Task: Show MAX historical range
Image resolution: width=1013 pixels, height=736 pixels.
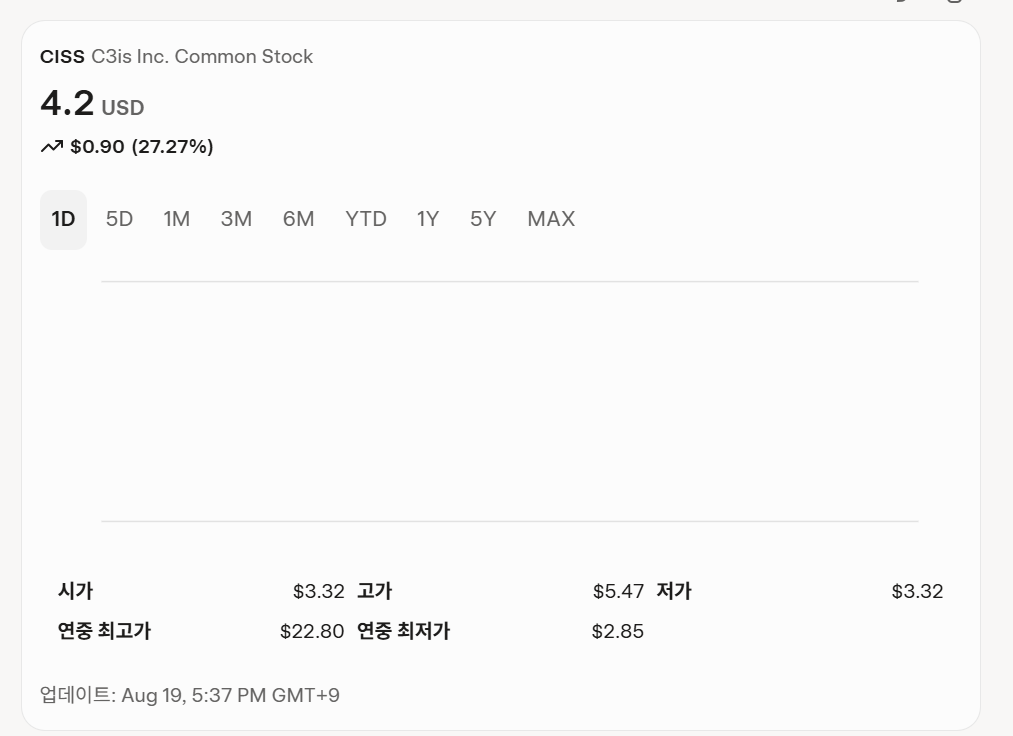Action: (x=551, y=219)
